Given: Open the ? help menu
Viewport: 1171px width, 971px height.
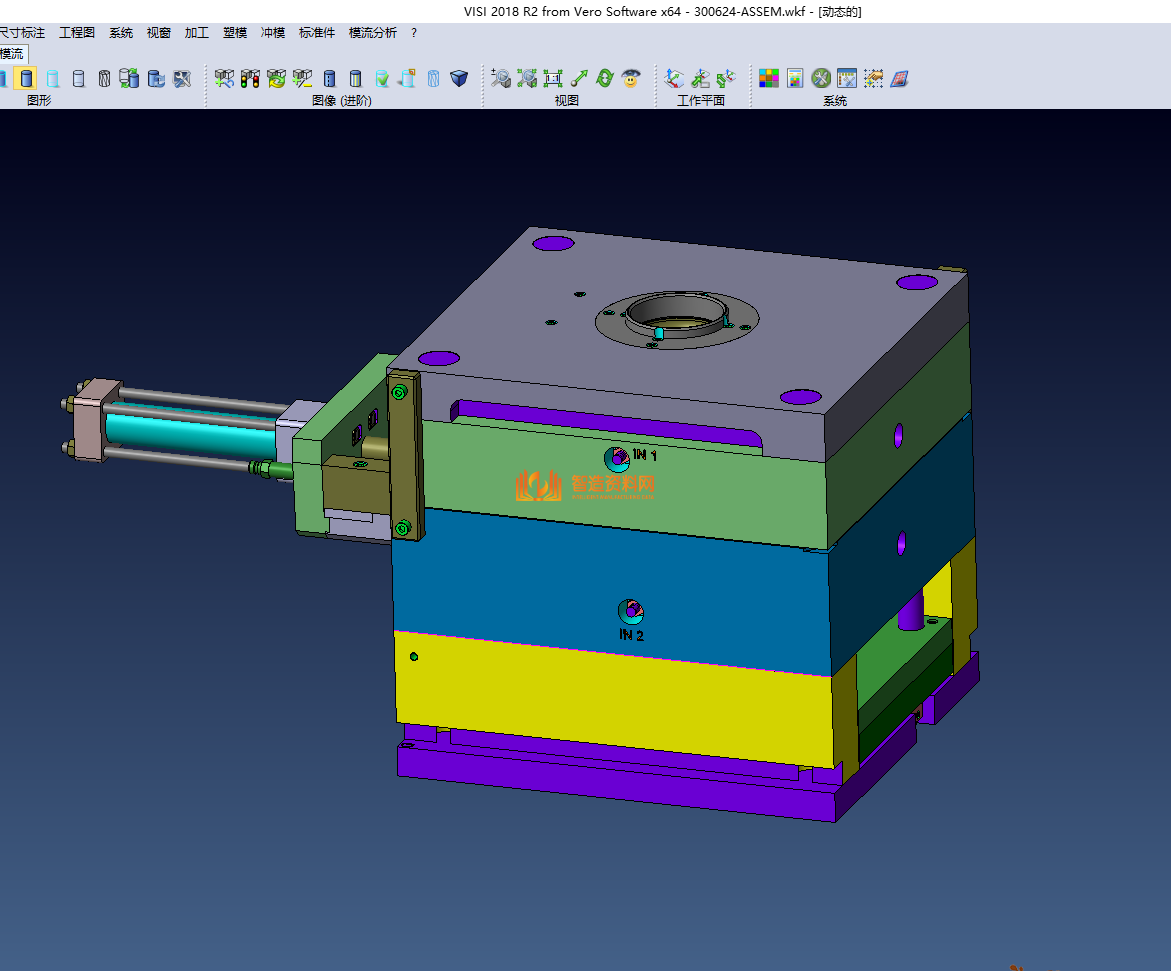Looking at the screenshot, I should (x=414, y=33).
